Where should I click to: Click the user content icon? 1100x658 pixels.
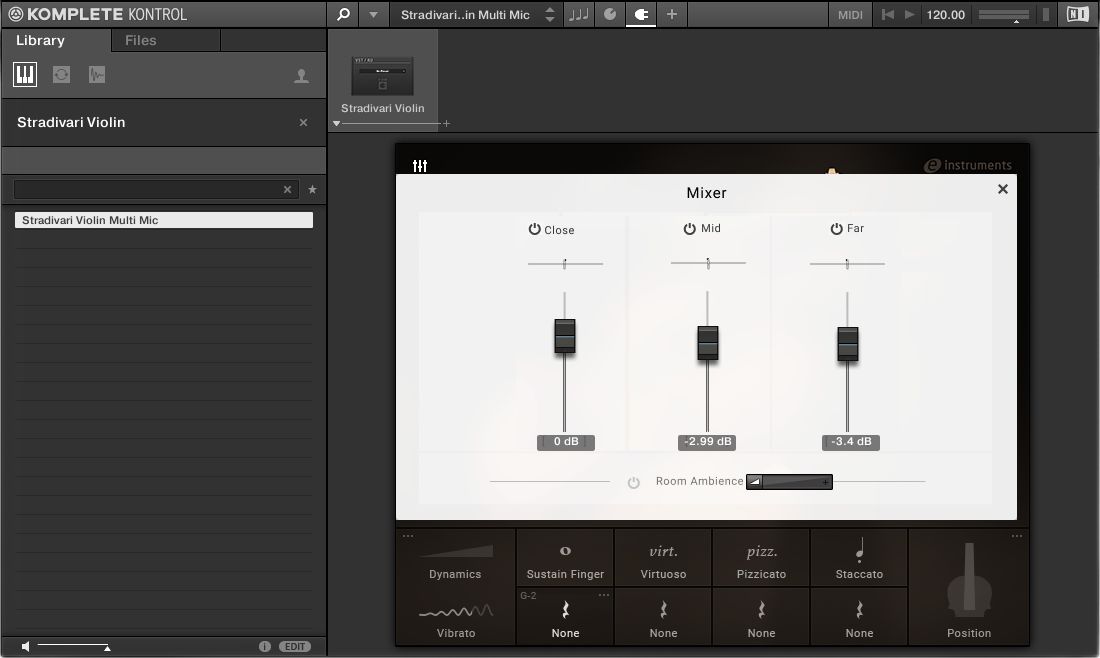click(x=302, y=75)
